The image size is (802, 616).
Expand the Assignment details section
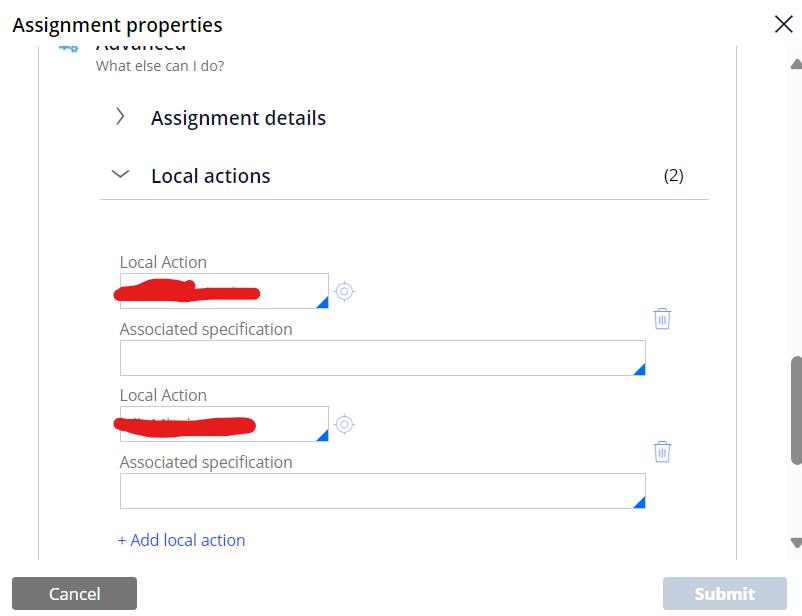[x=120, y=116]
